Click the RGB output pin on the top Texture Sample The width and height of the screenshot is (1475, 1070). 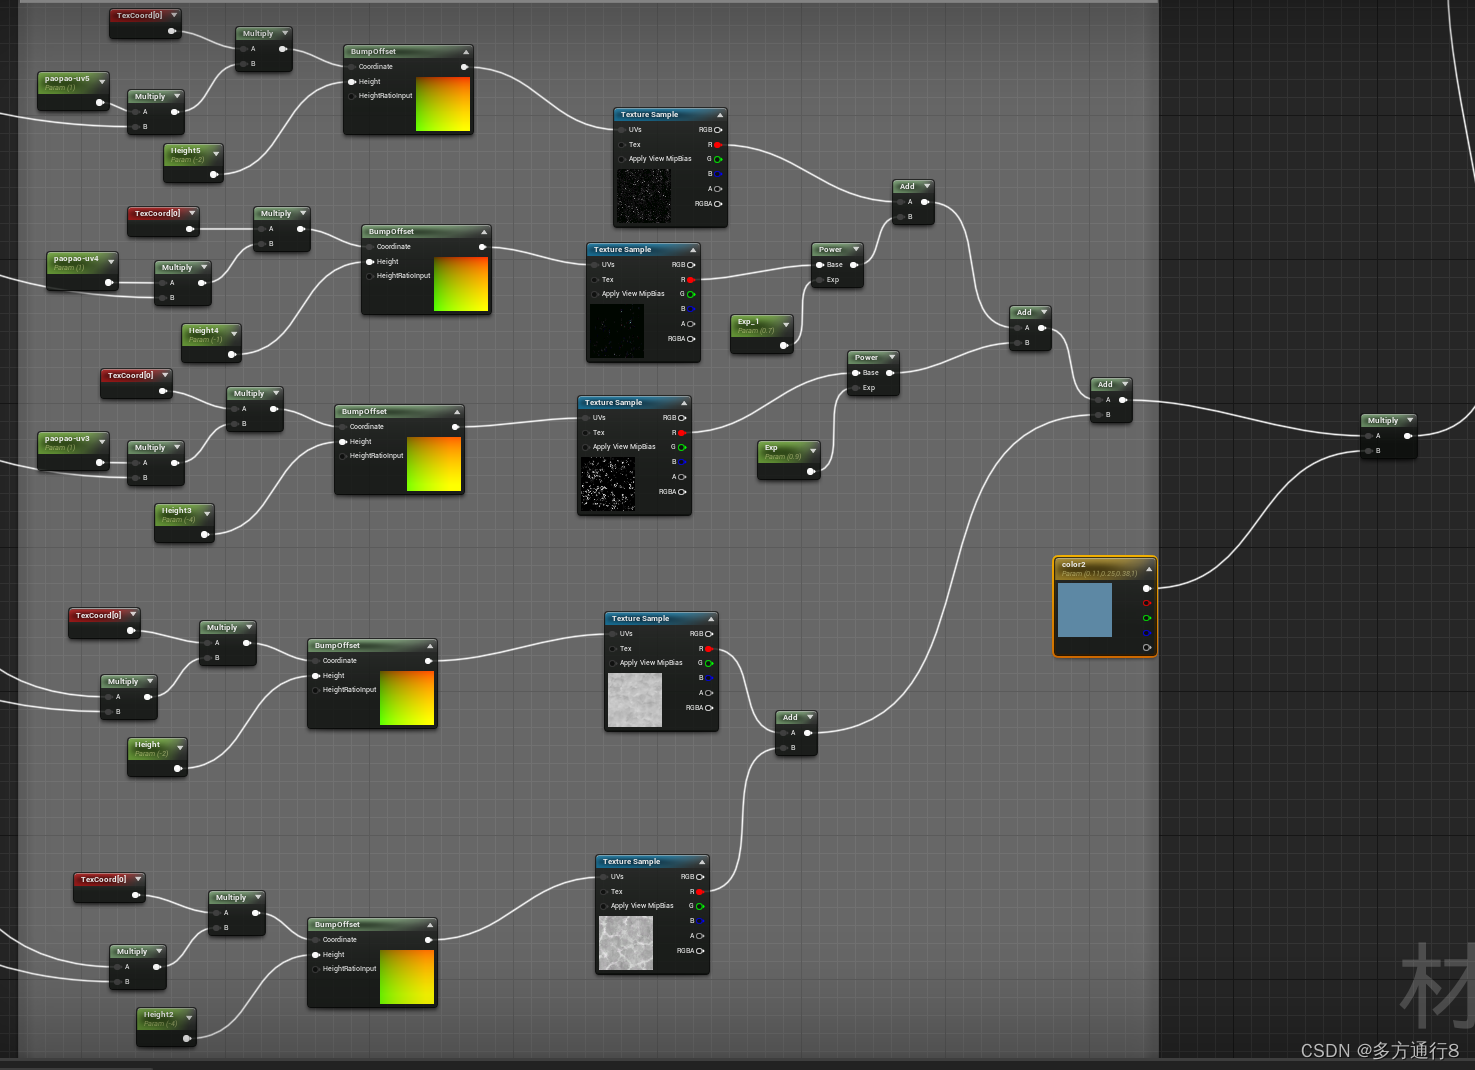click(x=719, y=129)
